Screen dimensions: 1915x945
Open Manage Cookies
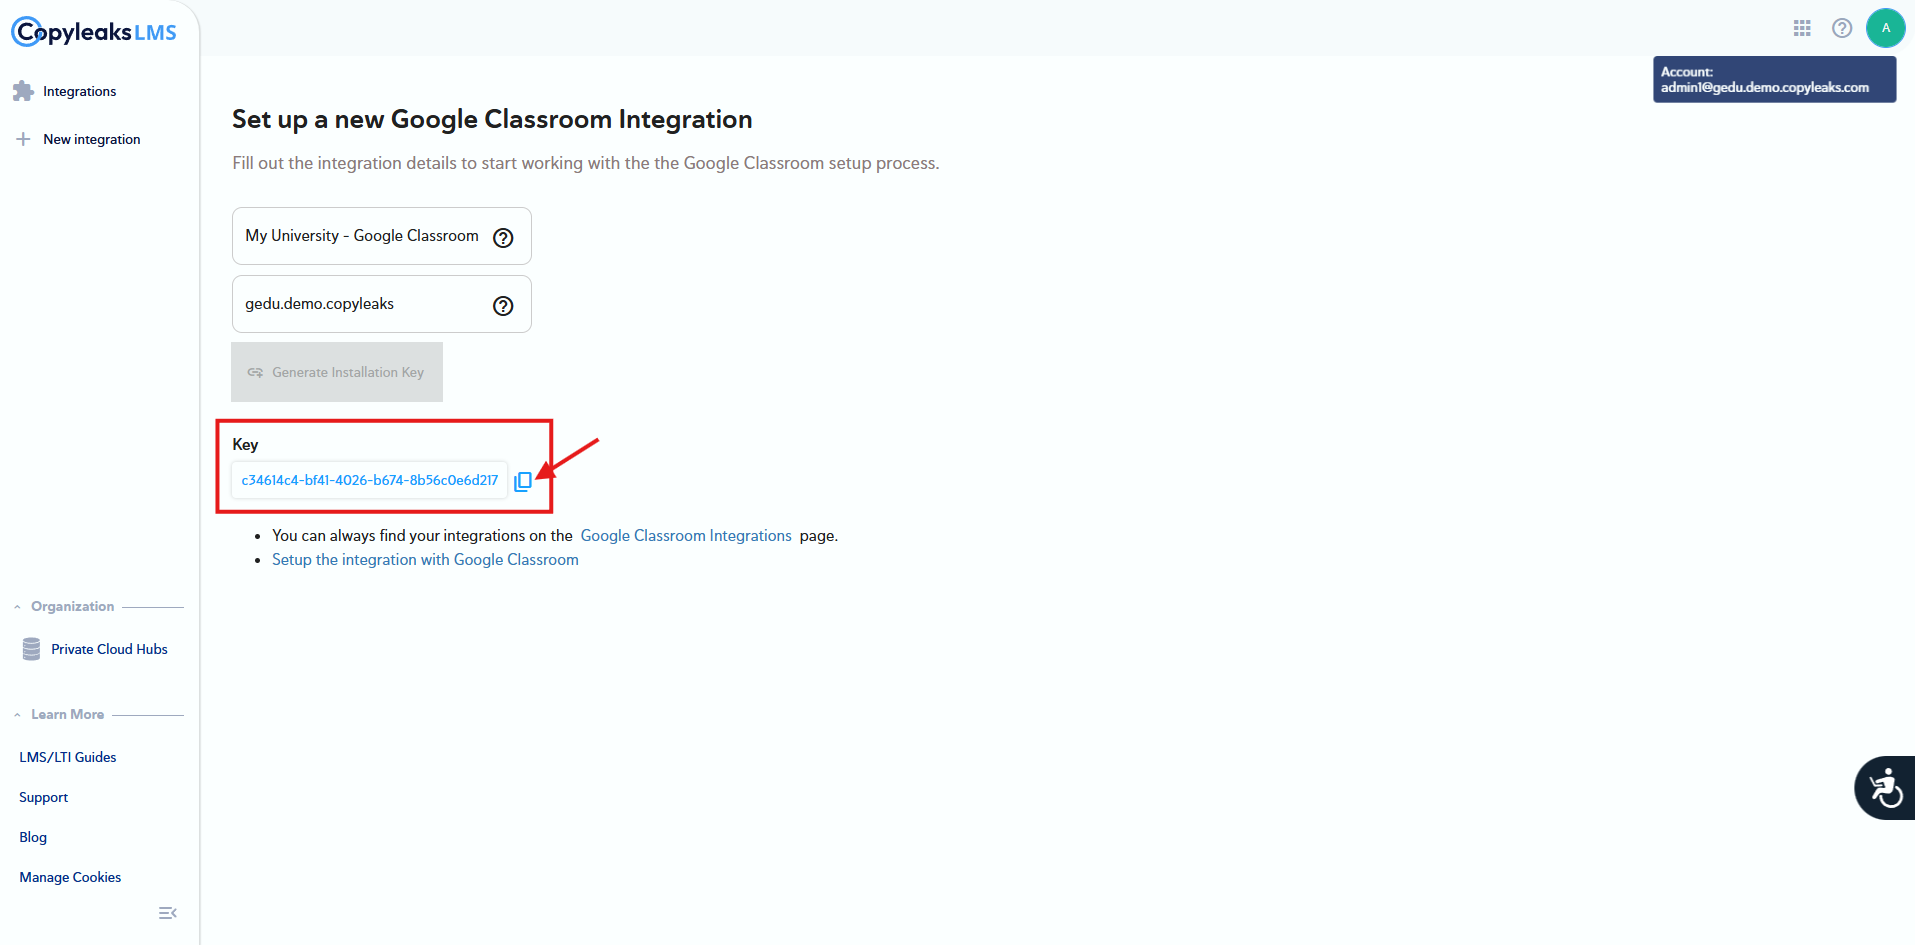click(x=70, y=877)
